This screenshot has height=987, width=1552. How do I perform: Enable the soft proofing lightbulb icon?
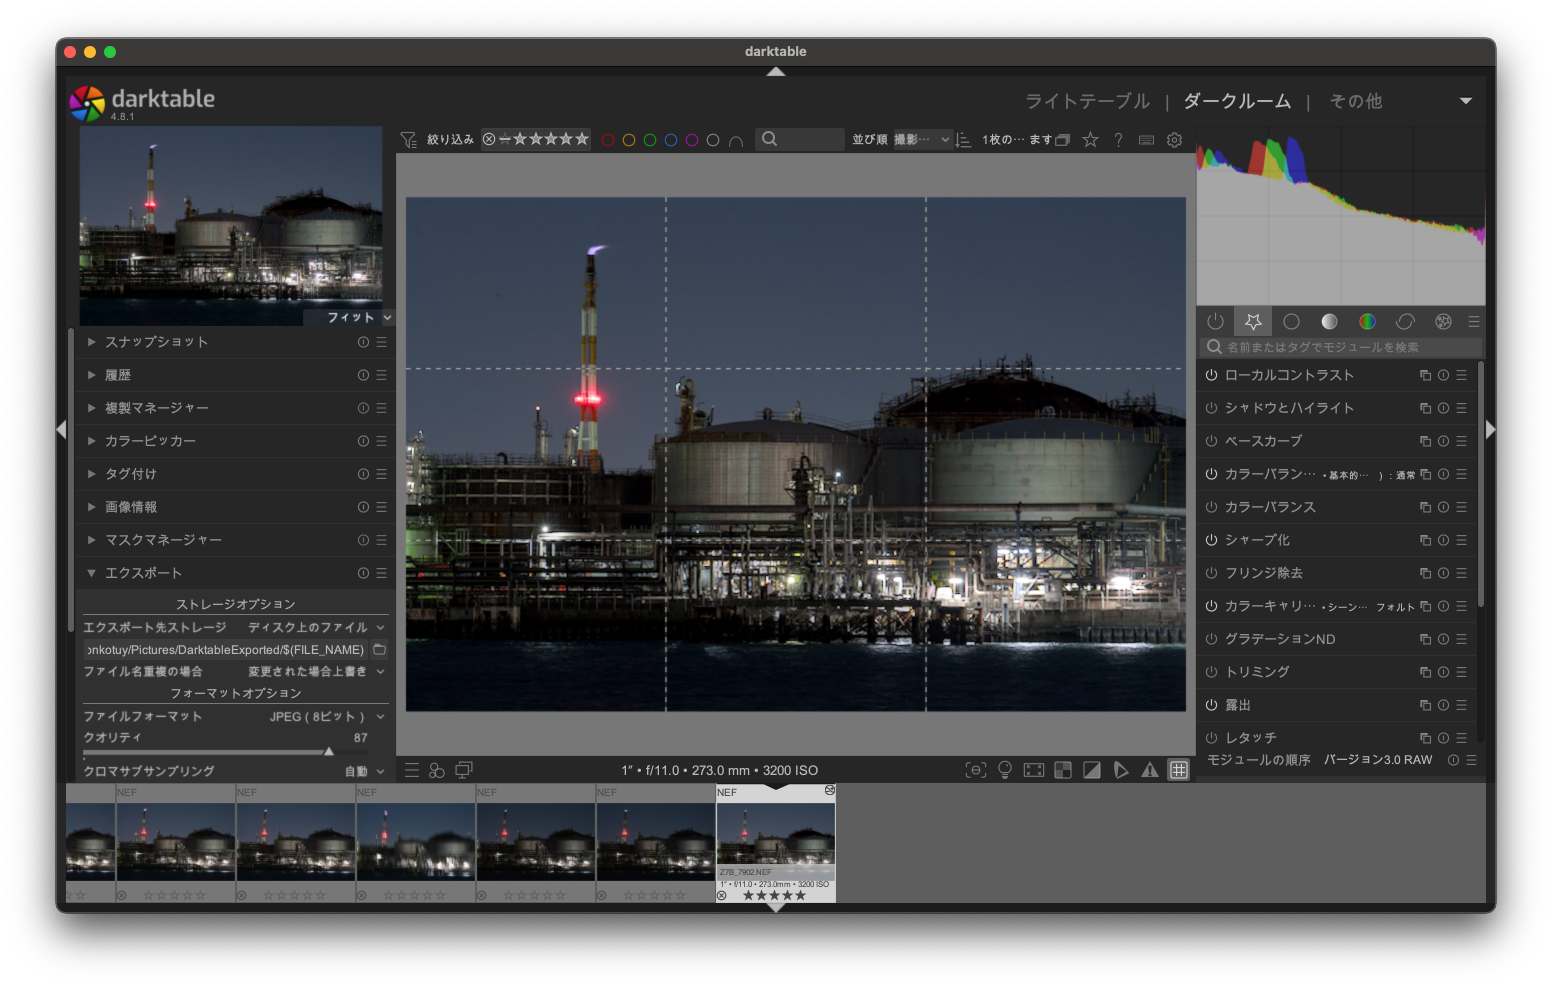[1005, 770]
